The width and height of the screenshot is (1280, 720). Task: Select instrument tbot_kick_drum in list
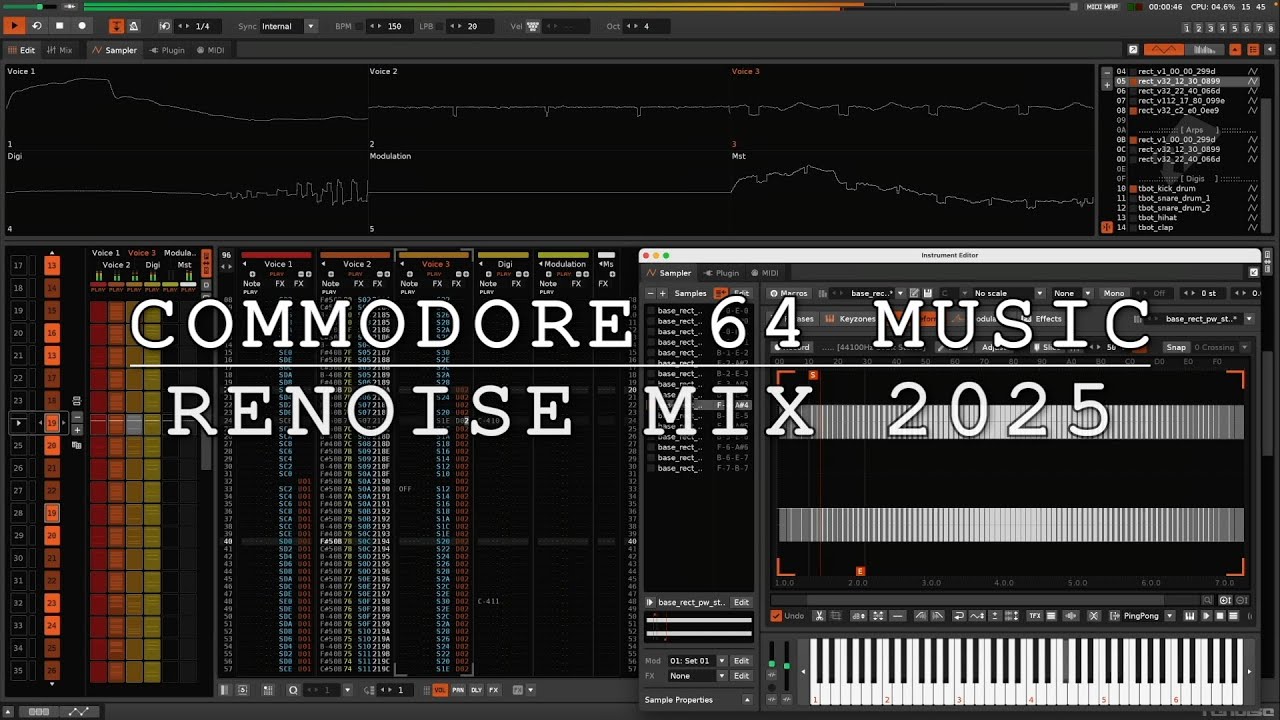point(1187,188)
